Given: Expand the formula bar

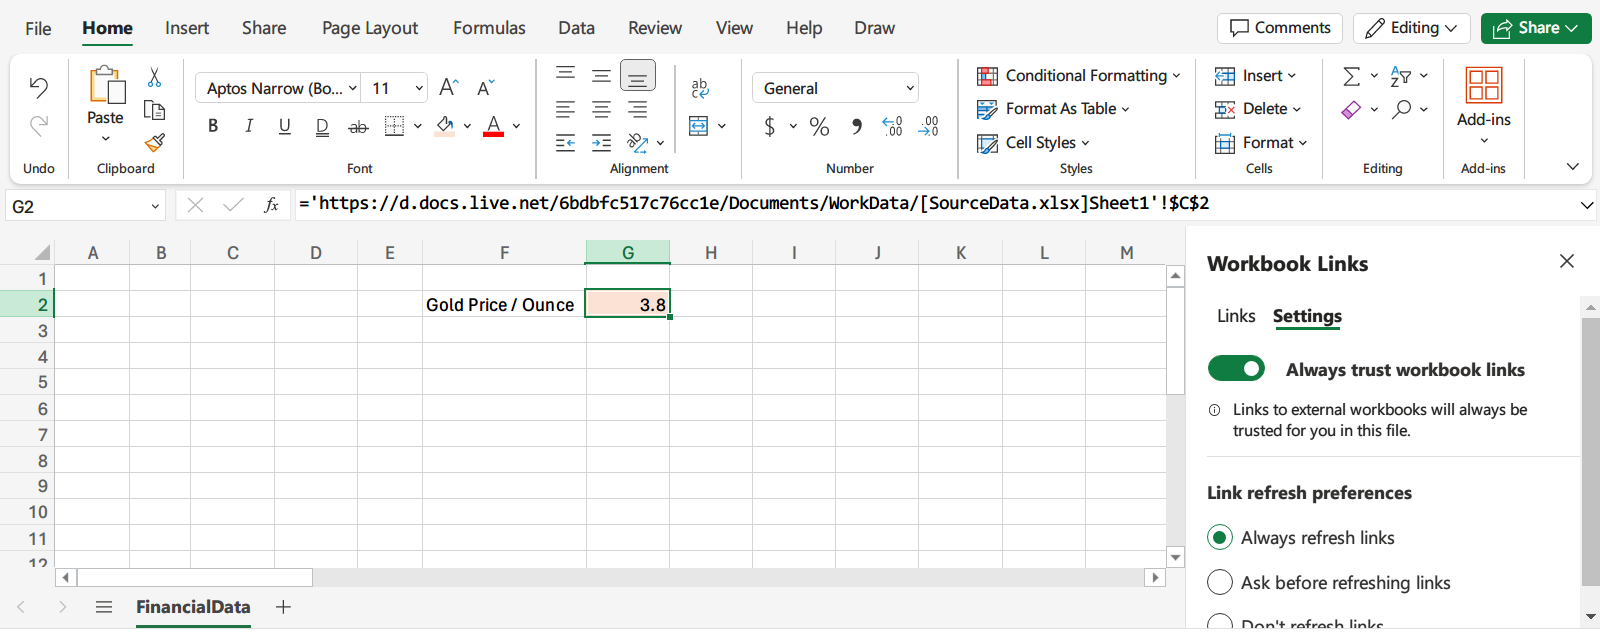Looking at the screenshot, I should pos(1586,205).
